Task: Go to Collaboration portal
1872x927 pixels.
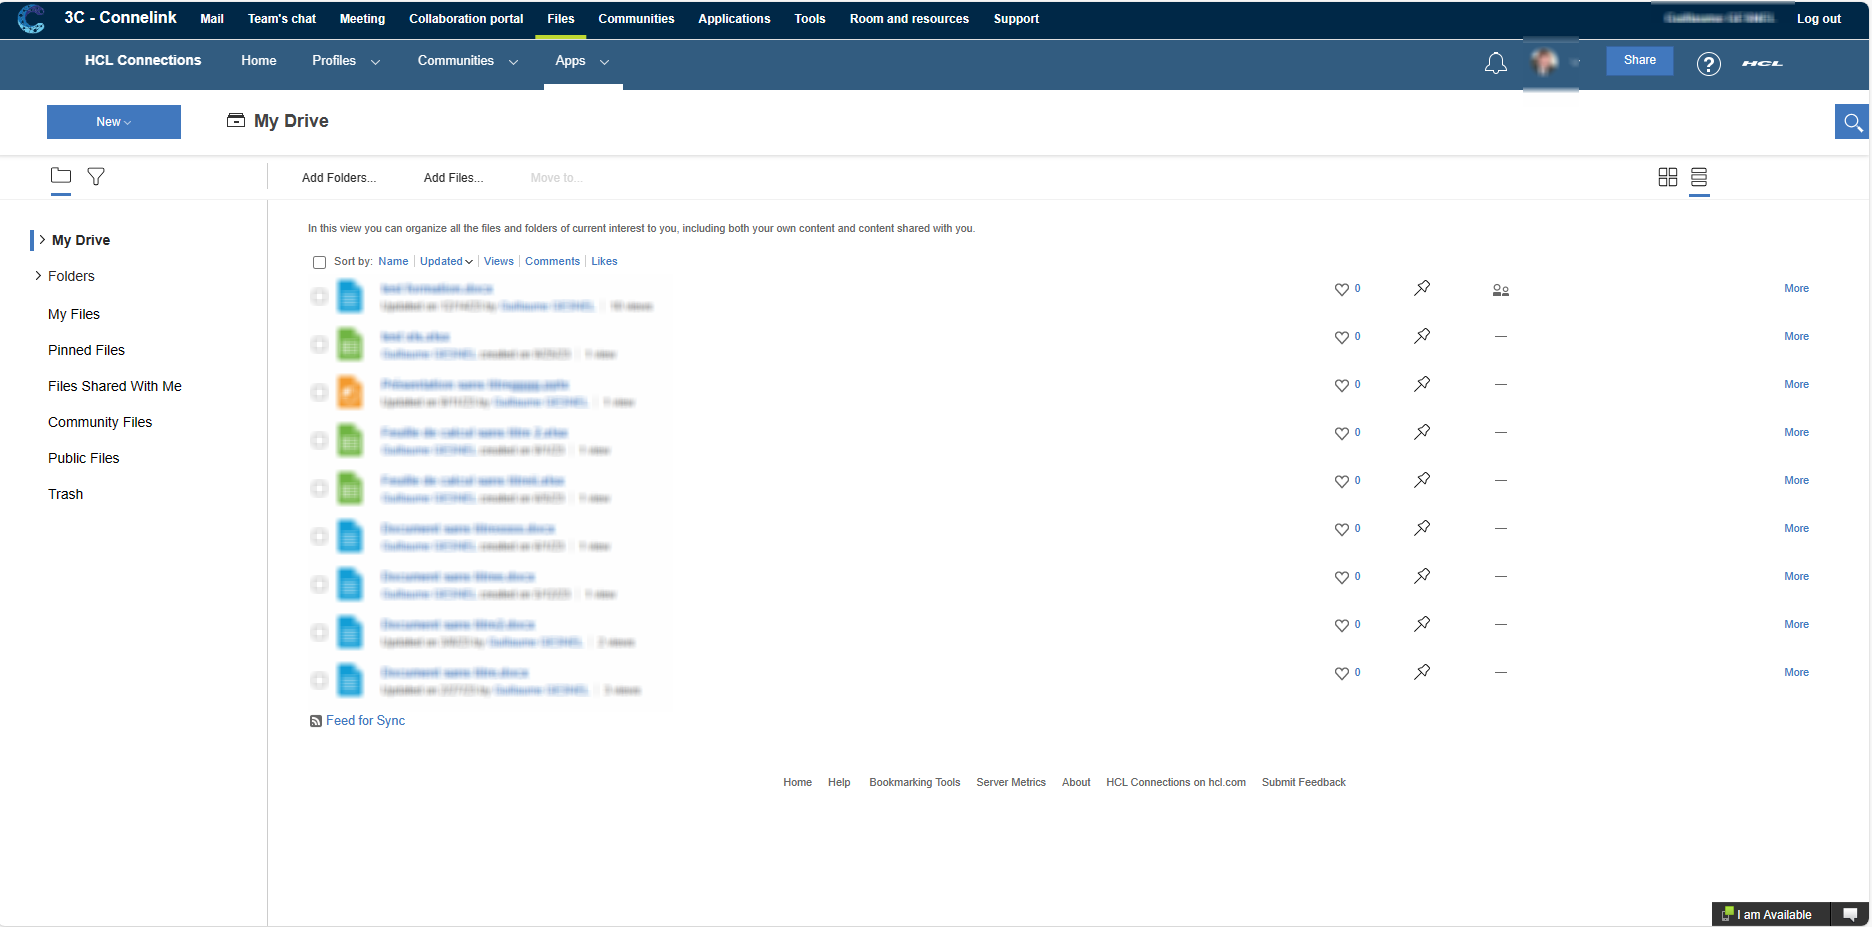Action: (x=466, y=19)
